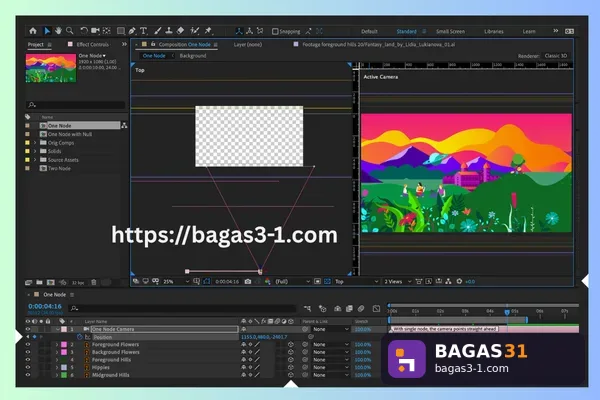600x400 pixels.
Task: Hide the Midground Hills layer eye
Action: tap(28, 375)
